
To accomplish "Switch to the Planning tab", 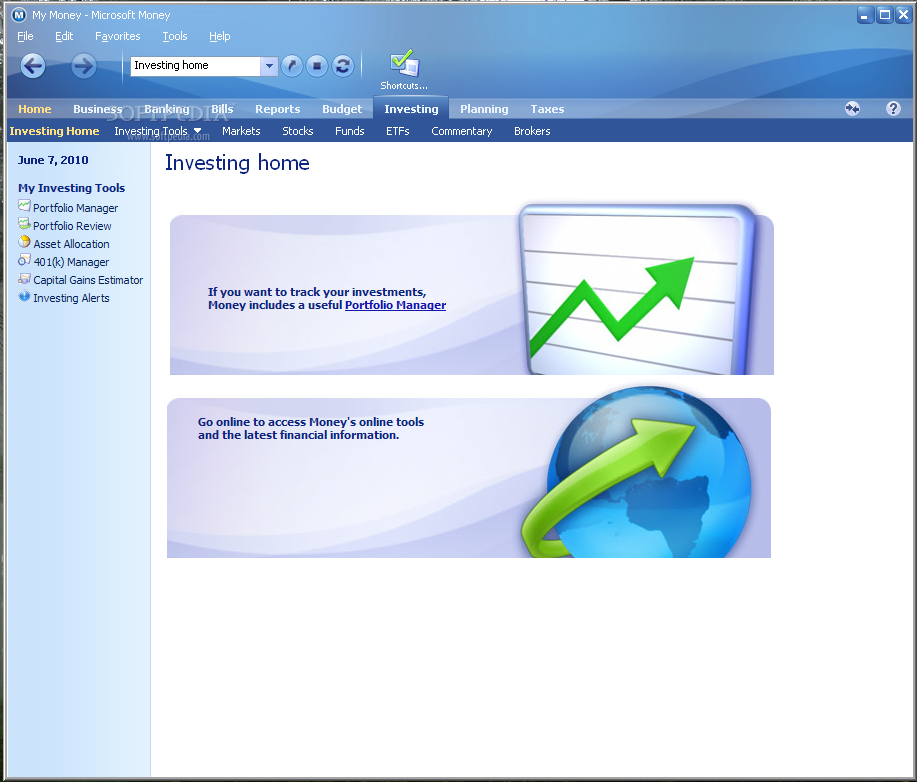I will pos(484,109).
